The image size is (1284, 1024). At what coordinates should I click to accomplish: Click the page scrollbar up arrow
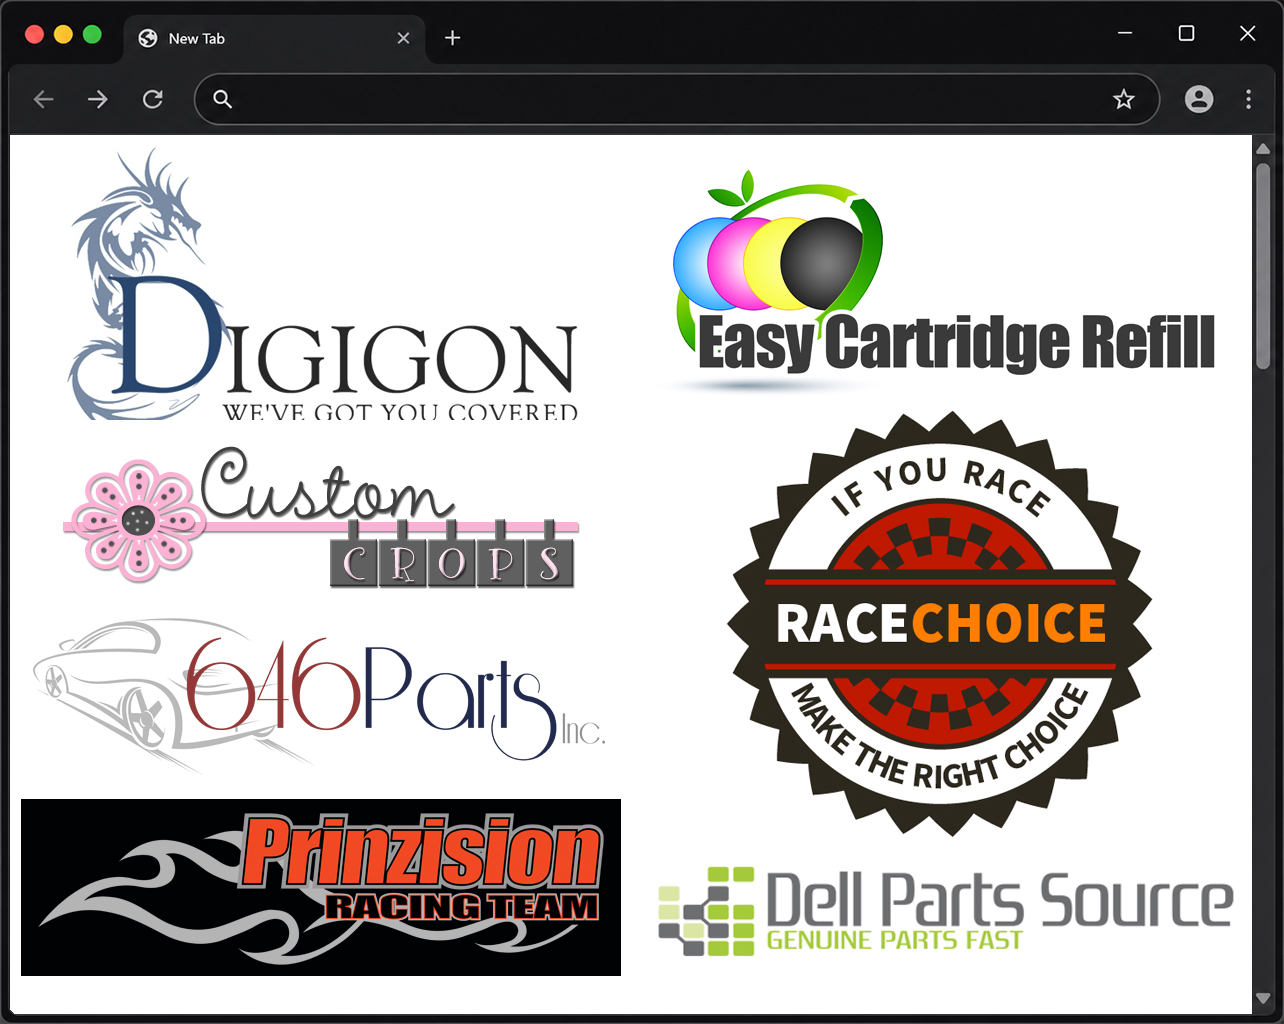point(1263,148)
